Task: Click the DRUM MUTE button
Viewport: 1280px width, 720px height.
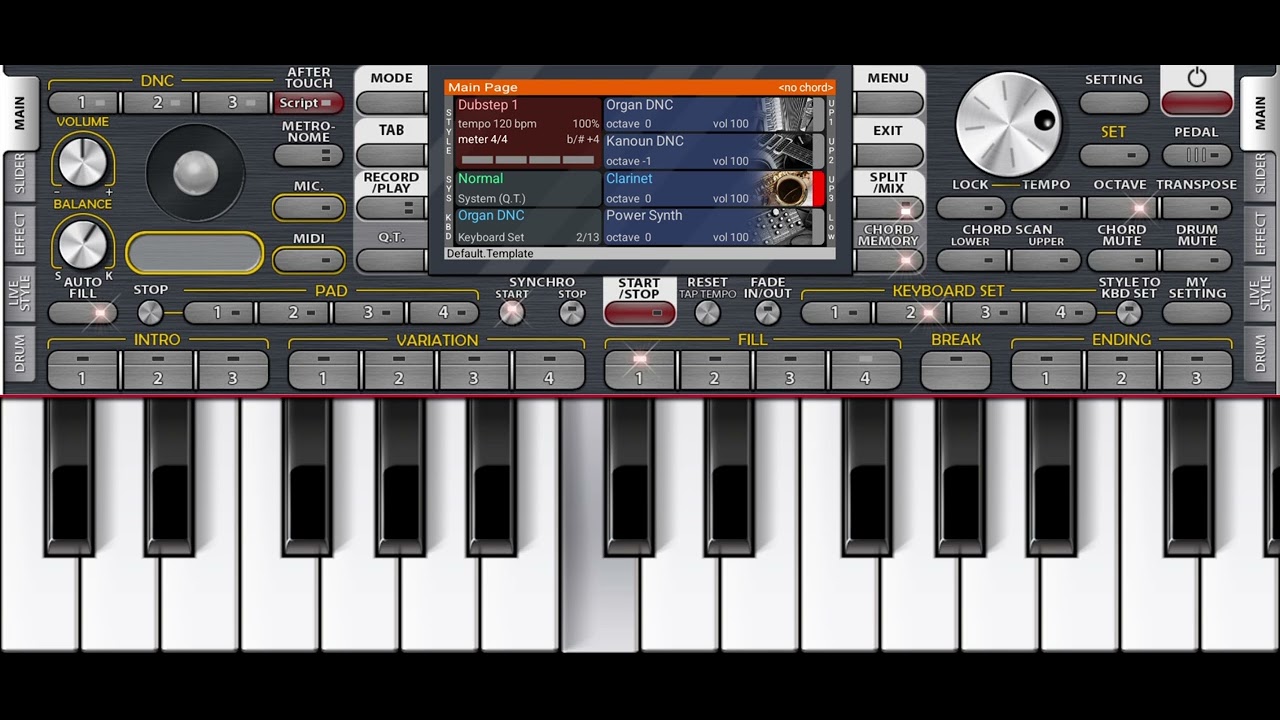Action: (1197, 260)
